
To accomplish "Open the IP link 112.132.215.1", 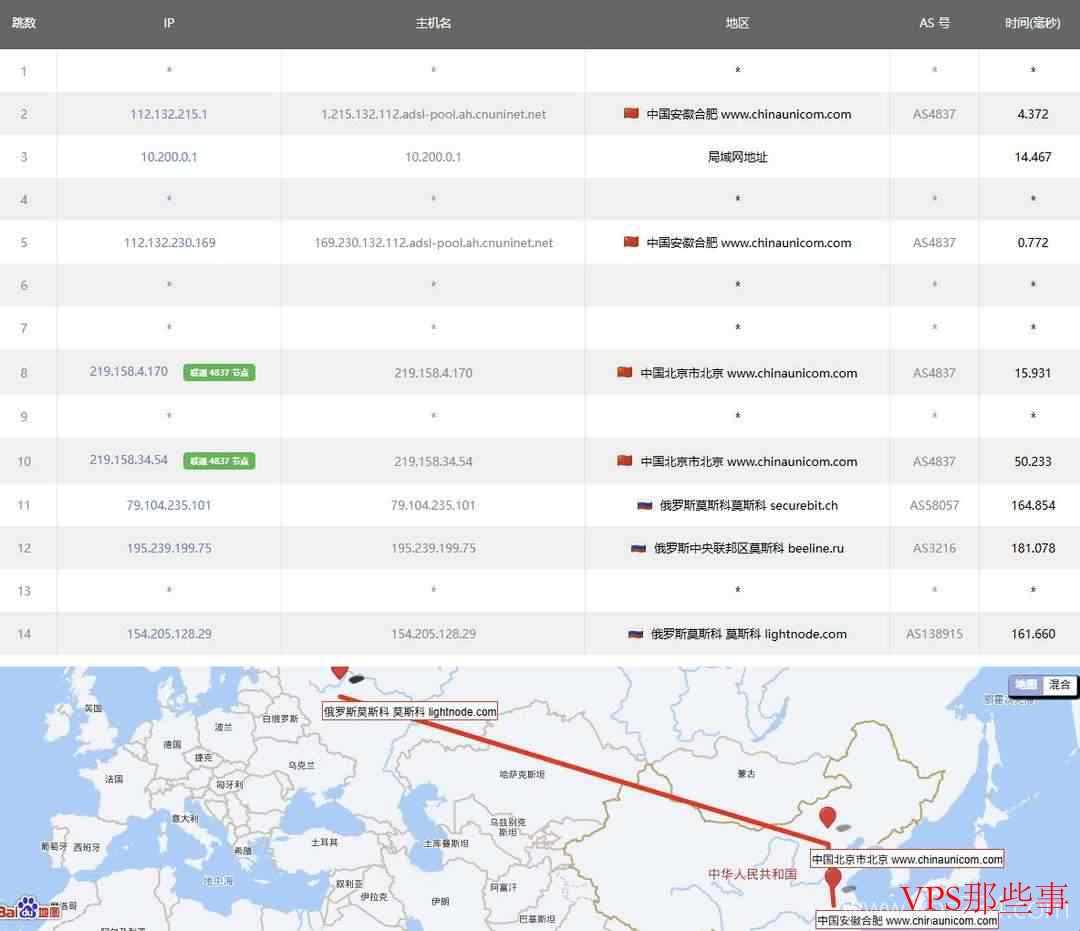I will pos(169,114).
